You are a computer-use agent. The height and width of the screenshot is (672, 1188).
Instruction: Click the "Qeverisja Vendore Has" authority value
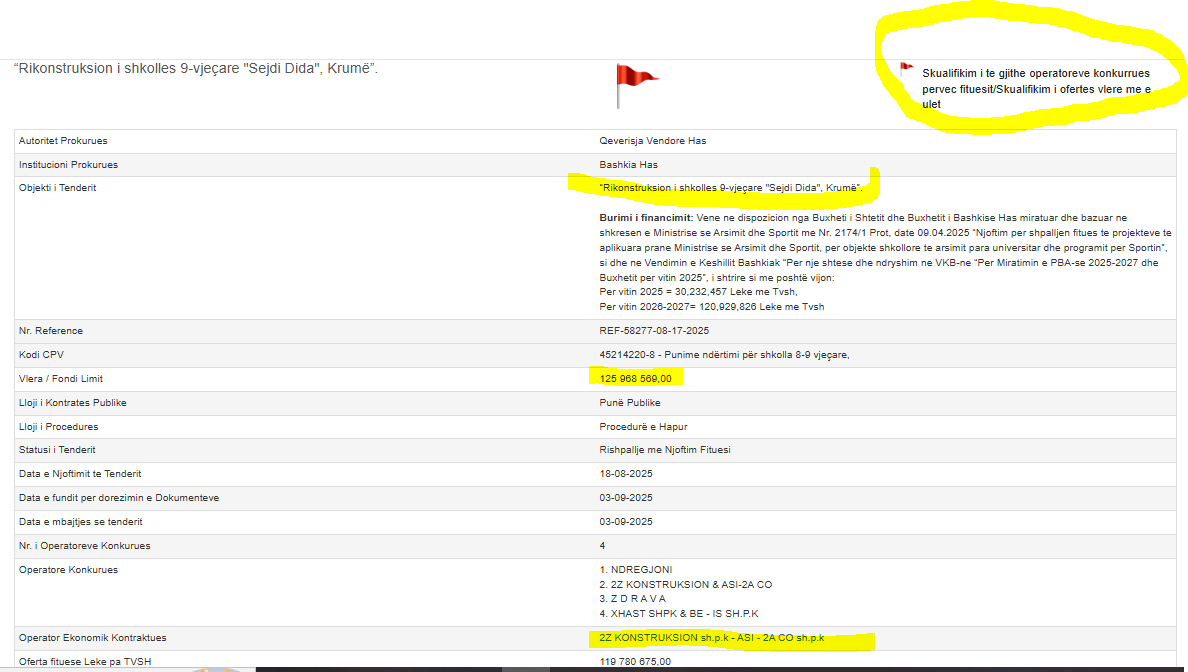click(x=652, y=141)
